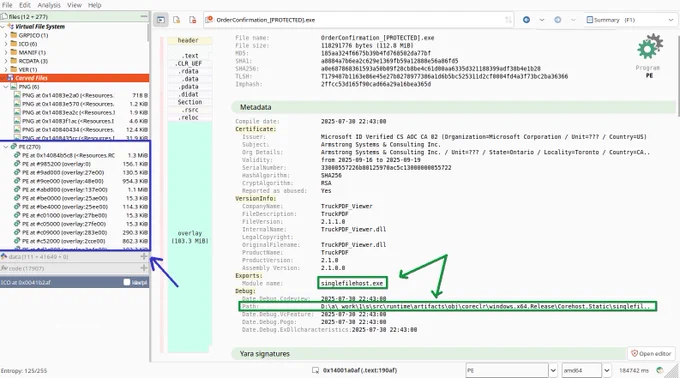
Task: Click the Program PE gear icon
Action: pos(649,47)
